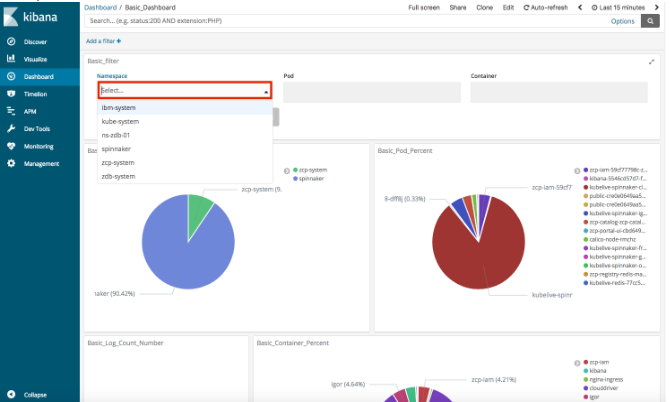Click the Kibana query search field
The image size is (671, 402).
362,21
